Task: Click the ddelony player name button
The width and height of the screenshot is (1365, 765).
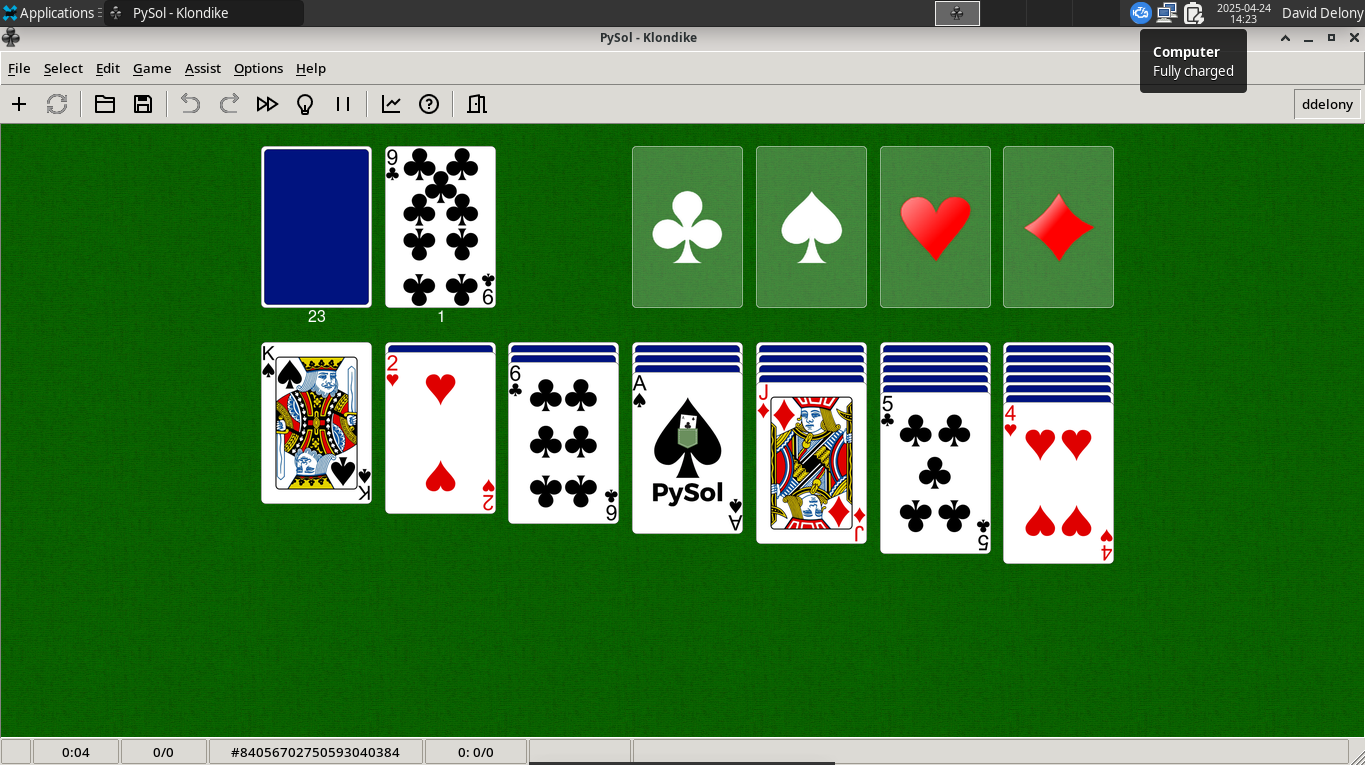Action: [x=1327, y=104]
